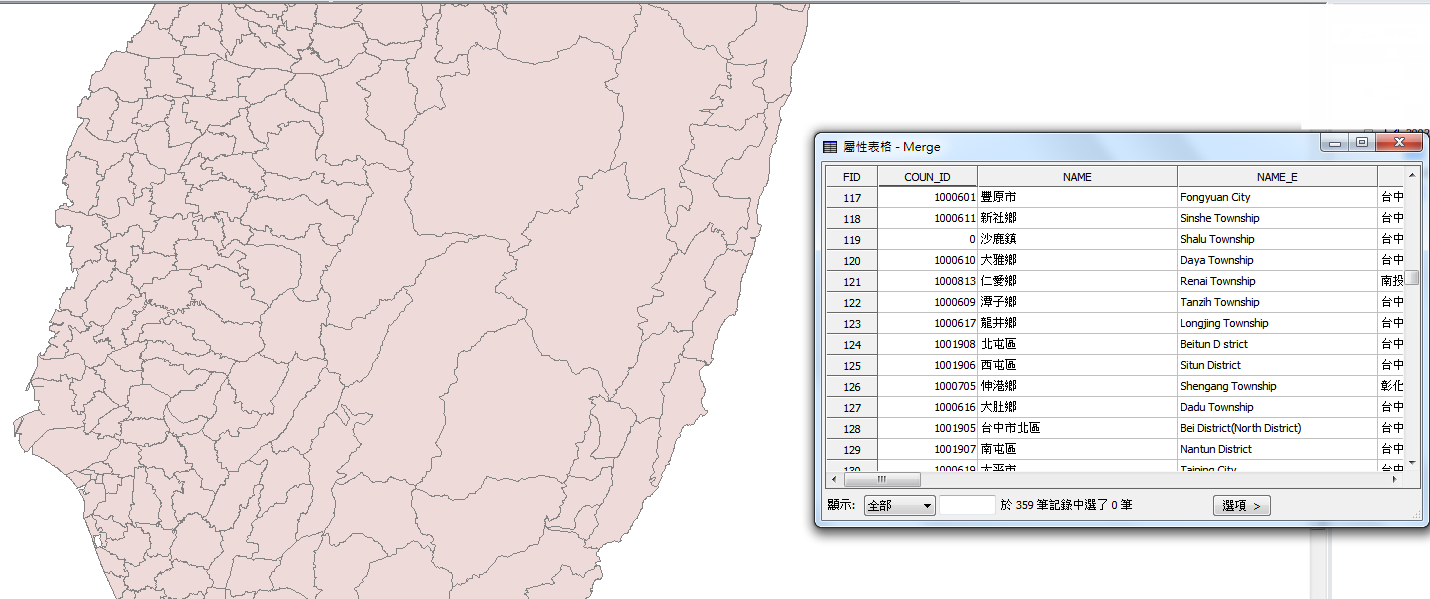Screen dimensions: 1430x599
Task: Select row with FID 124
Action: click(x=851, y=345)
